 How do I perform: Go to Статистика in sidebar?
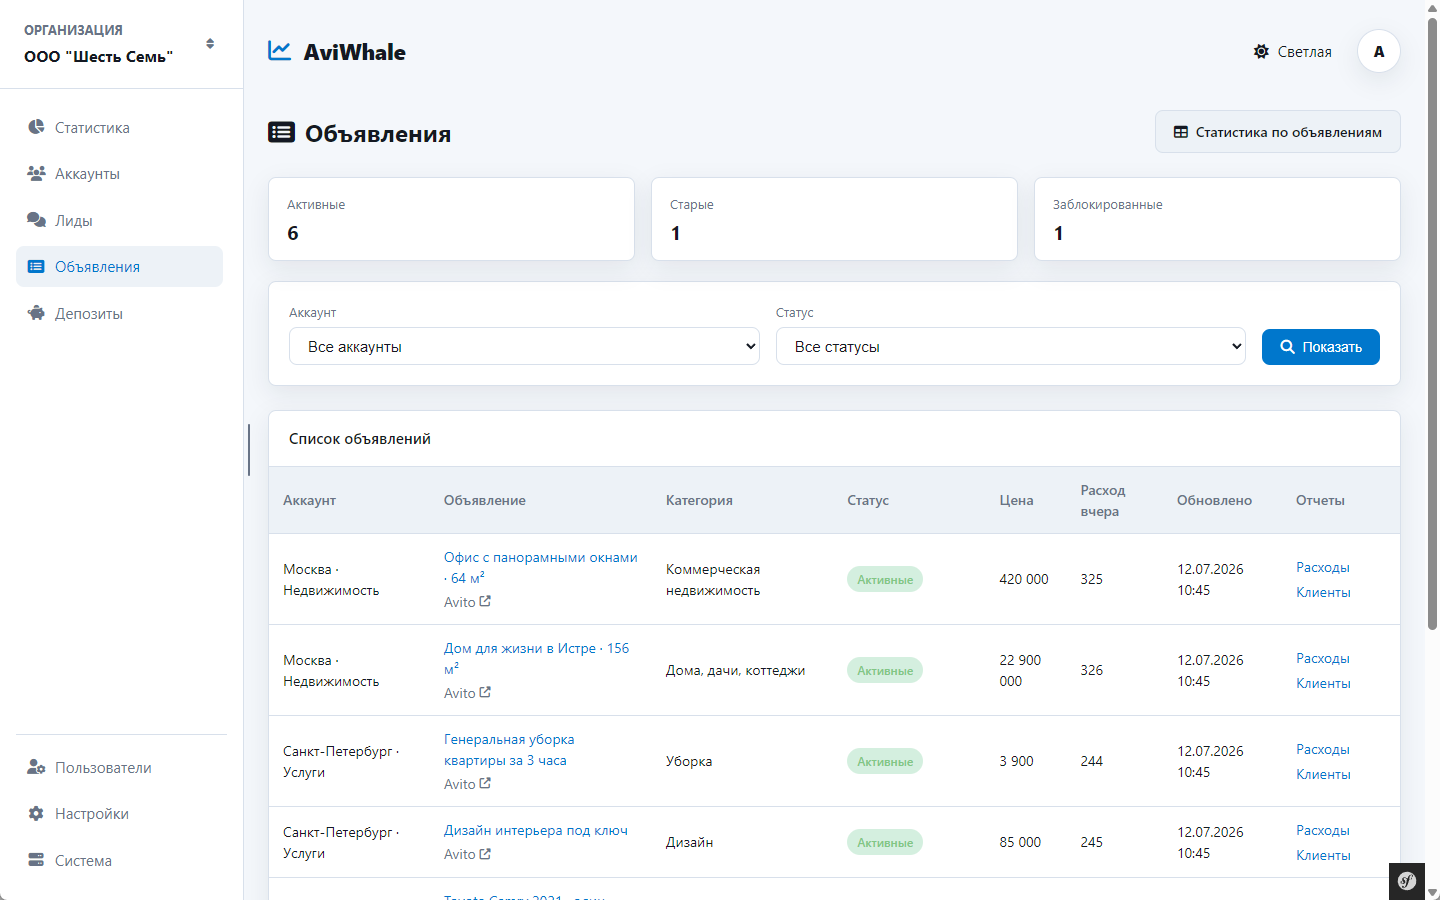pyautogui.click(x=119, y=127)
